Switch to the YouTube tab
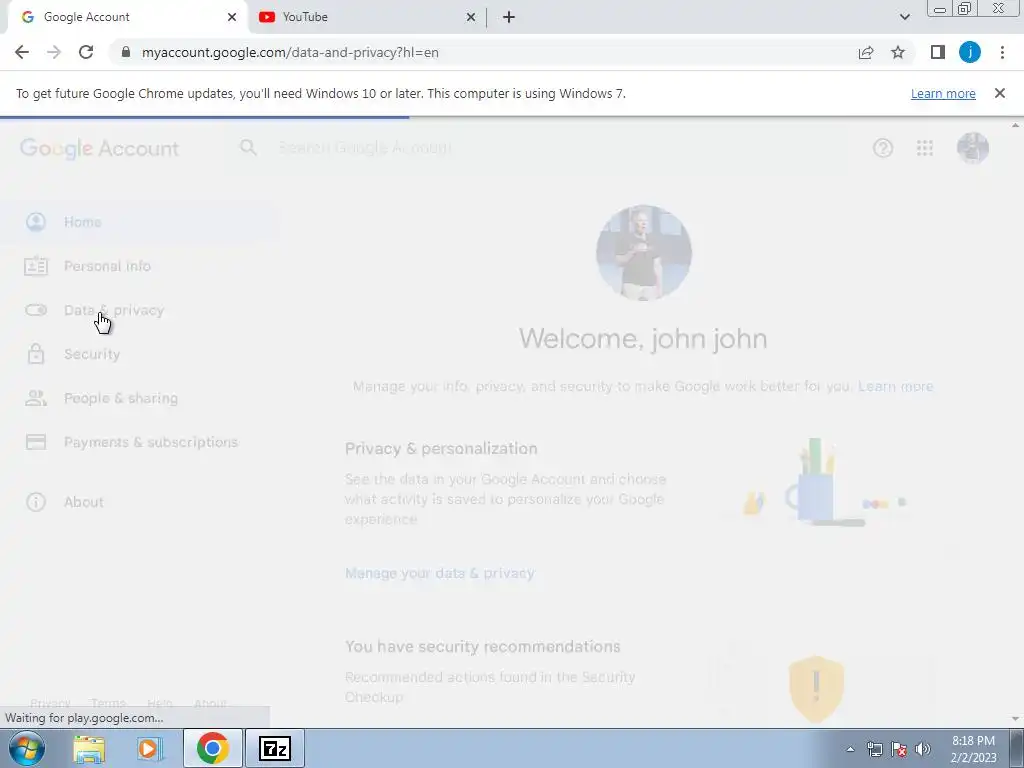 pos(366,17)
